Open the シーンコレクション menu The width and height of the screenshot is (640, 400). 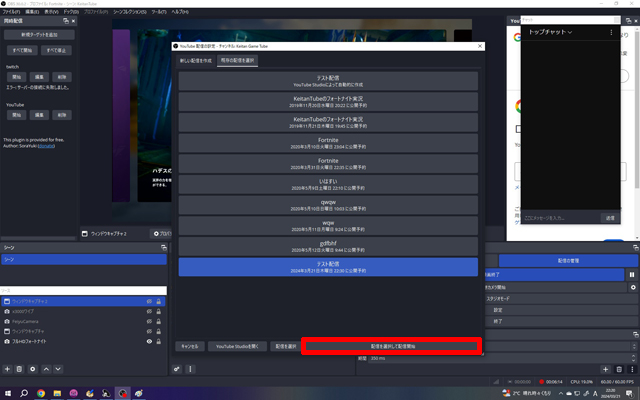130,12
